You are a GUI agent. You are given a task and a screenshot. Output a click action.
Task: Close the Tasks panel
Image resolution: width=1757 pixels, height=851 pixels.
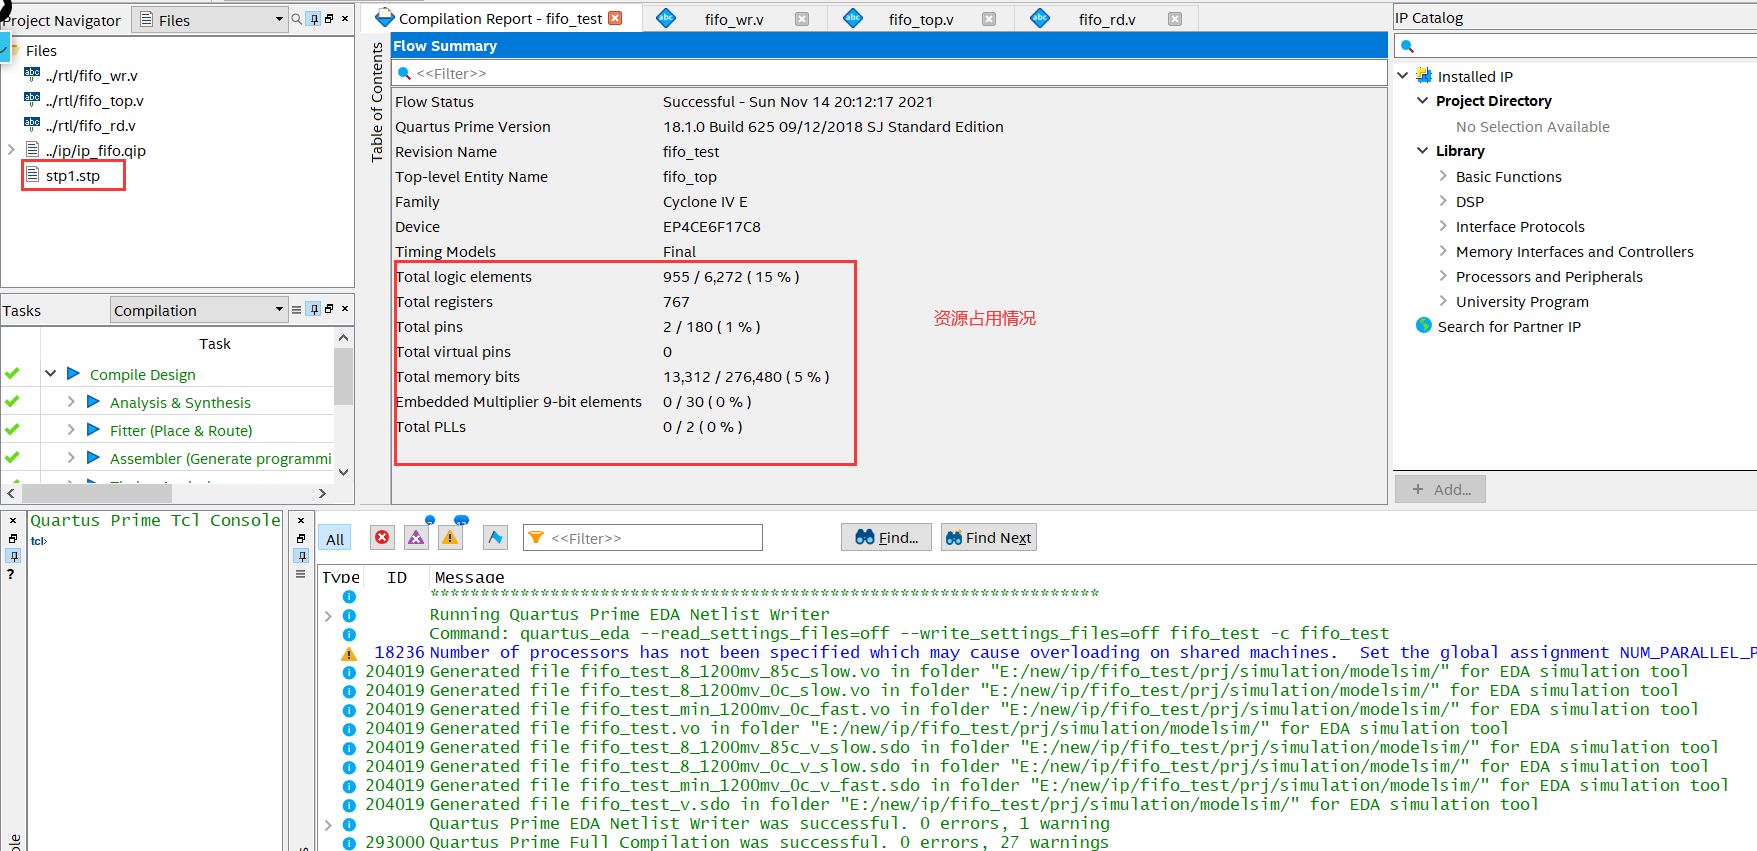[x=345, y=310]
